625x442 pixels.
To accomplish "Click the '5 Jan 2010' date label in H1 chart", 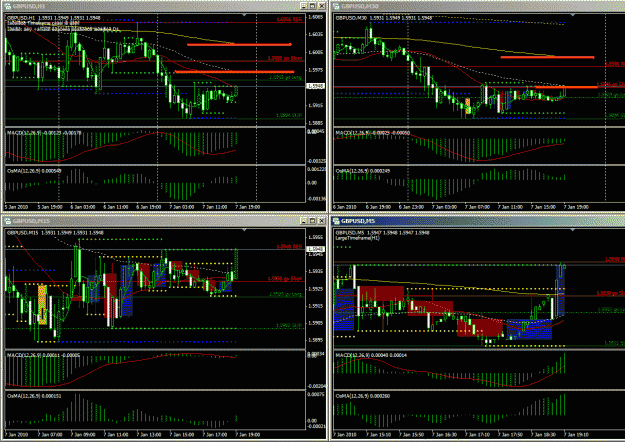I will [x=16, y=207].
